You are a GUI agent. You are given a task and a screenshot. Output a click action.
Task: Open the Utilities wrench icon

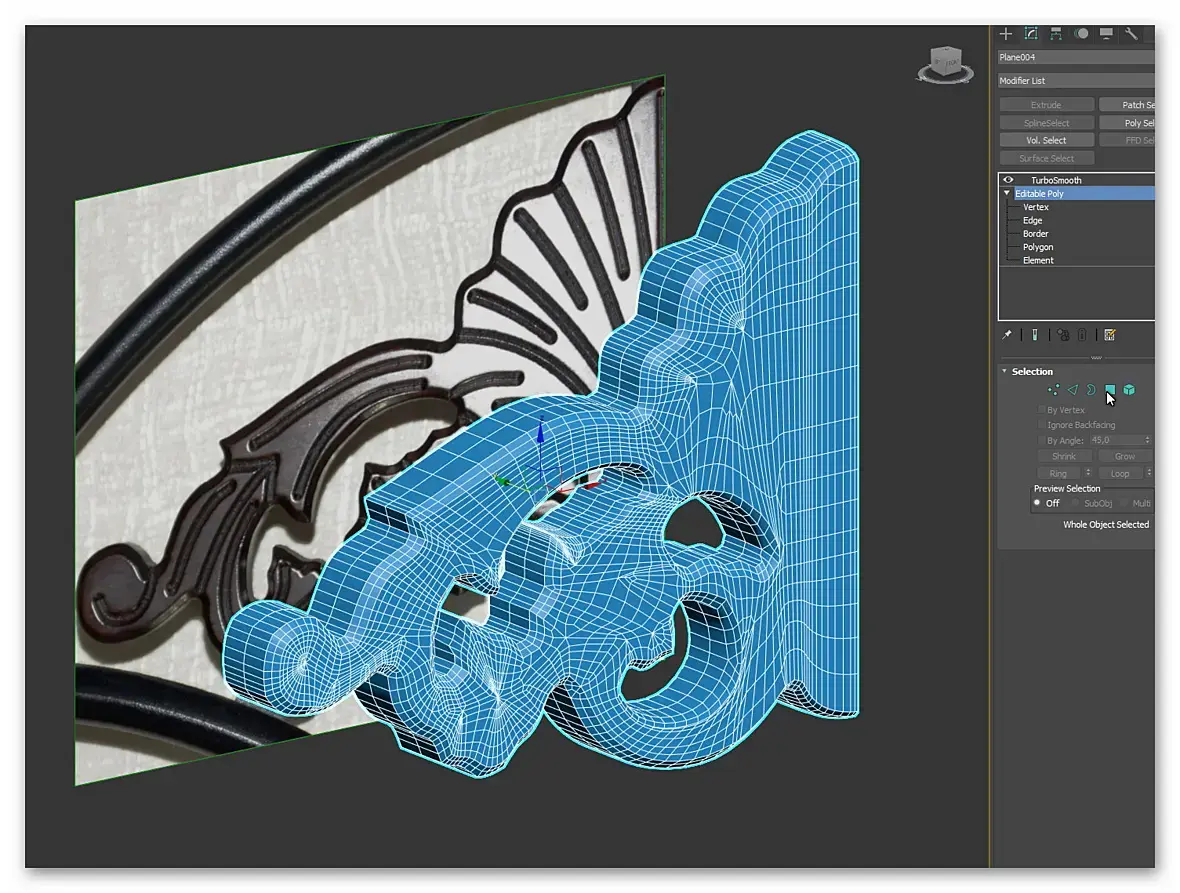[1131, 34]
